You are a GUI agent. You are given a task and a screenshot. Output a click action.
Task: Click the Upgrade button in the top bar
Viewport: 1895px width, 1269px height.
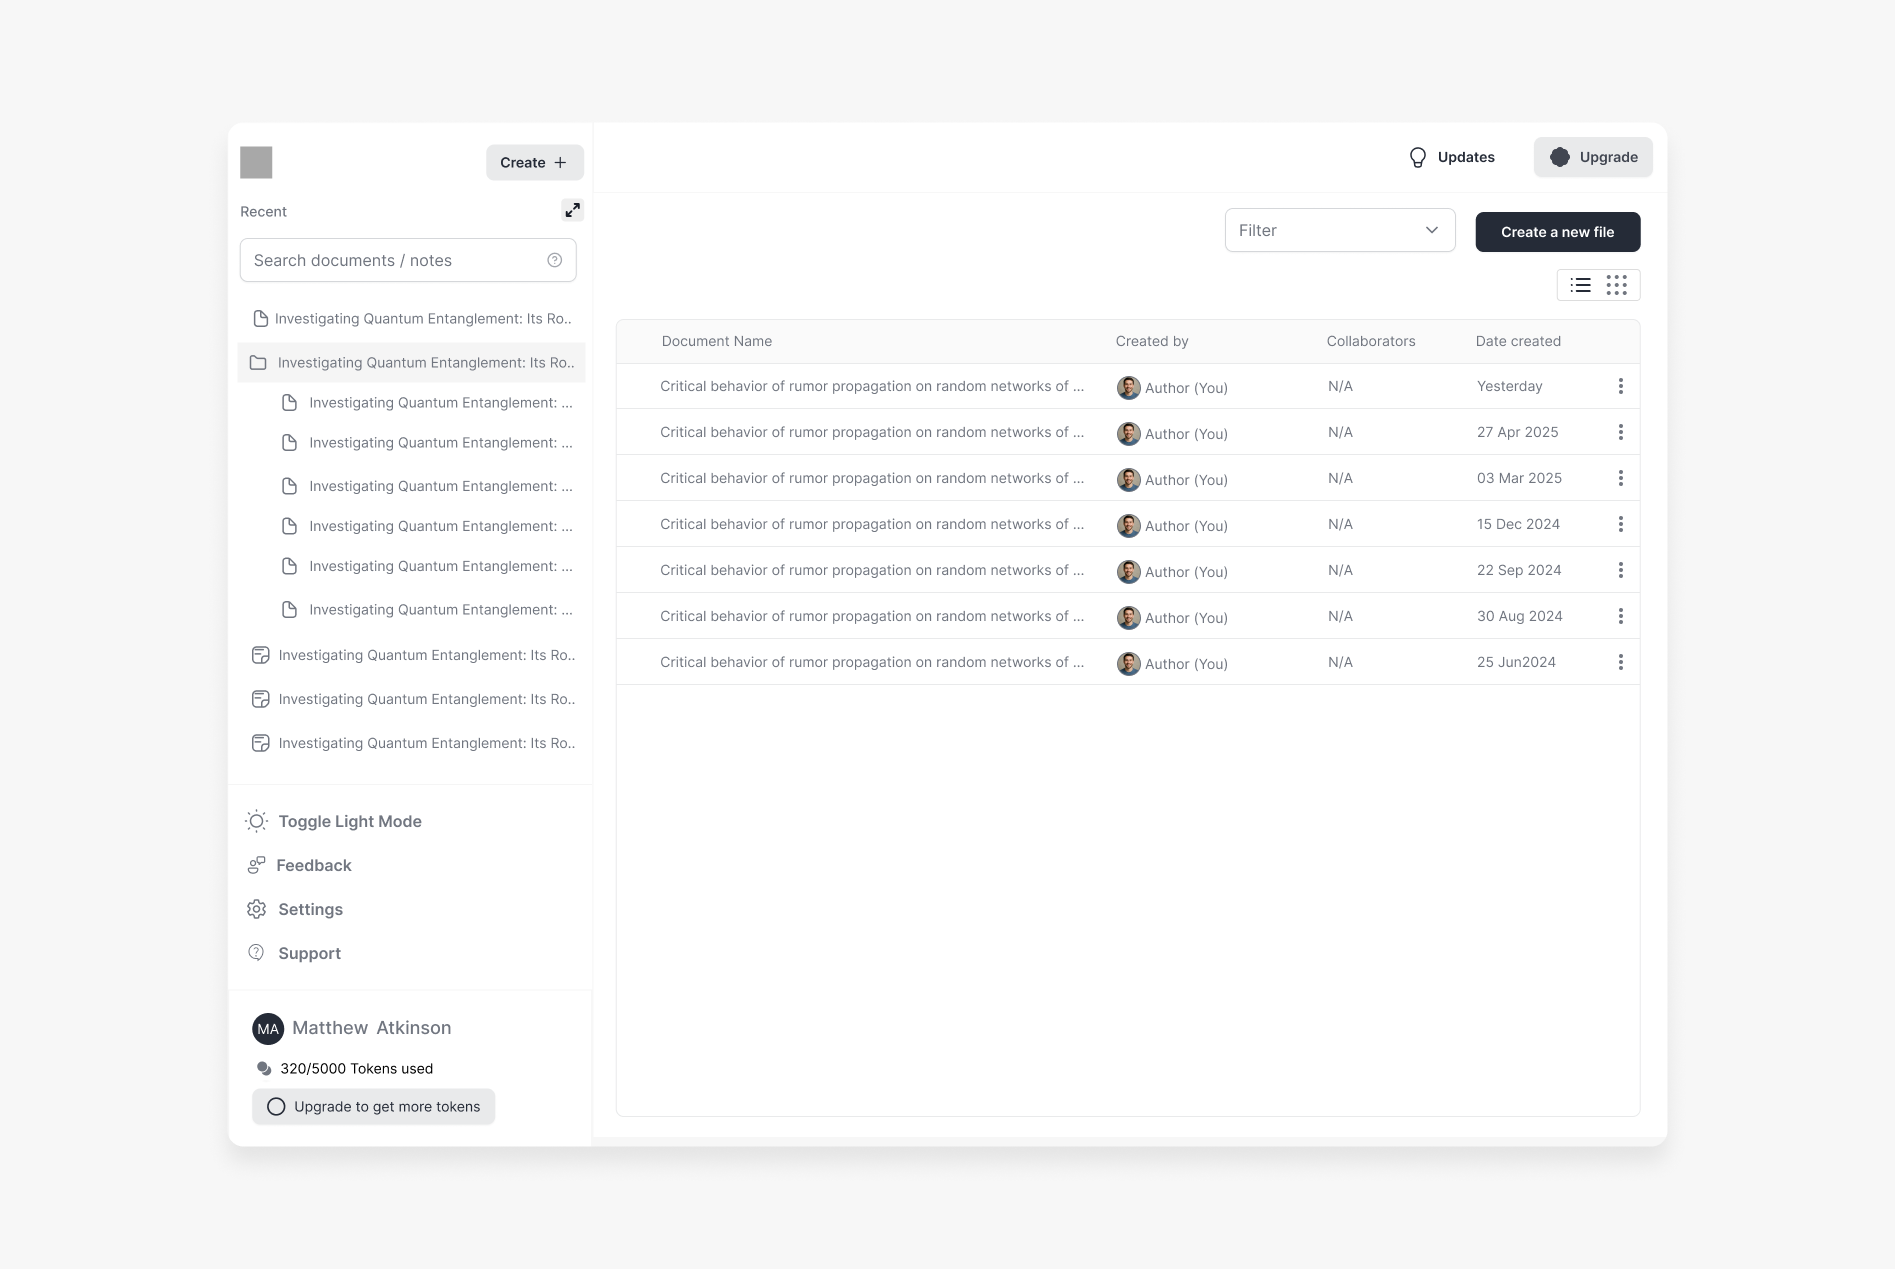(1593, 157)
